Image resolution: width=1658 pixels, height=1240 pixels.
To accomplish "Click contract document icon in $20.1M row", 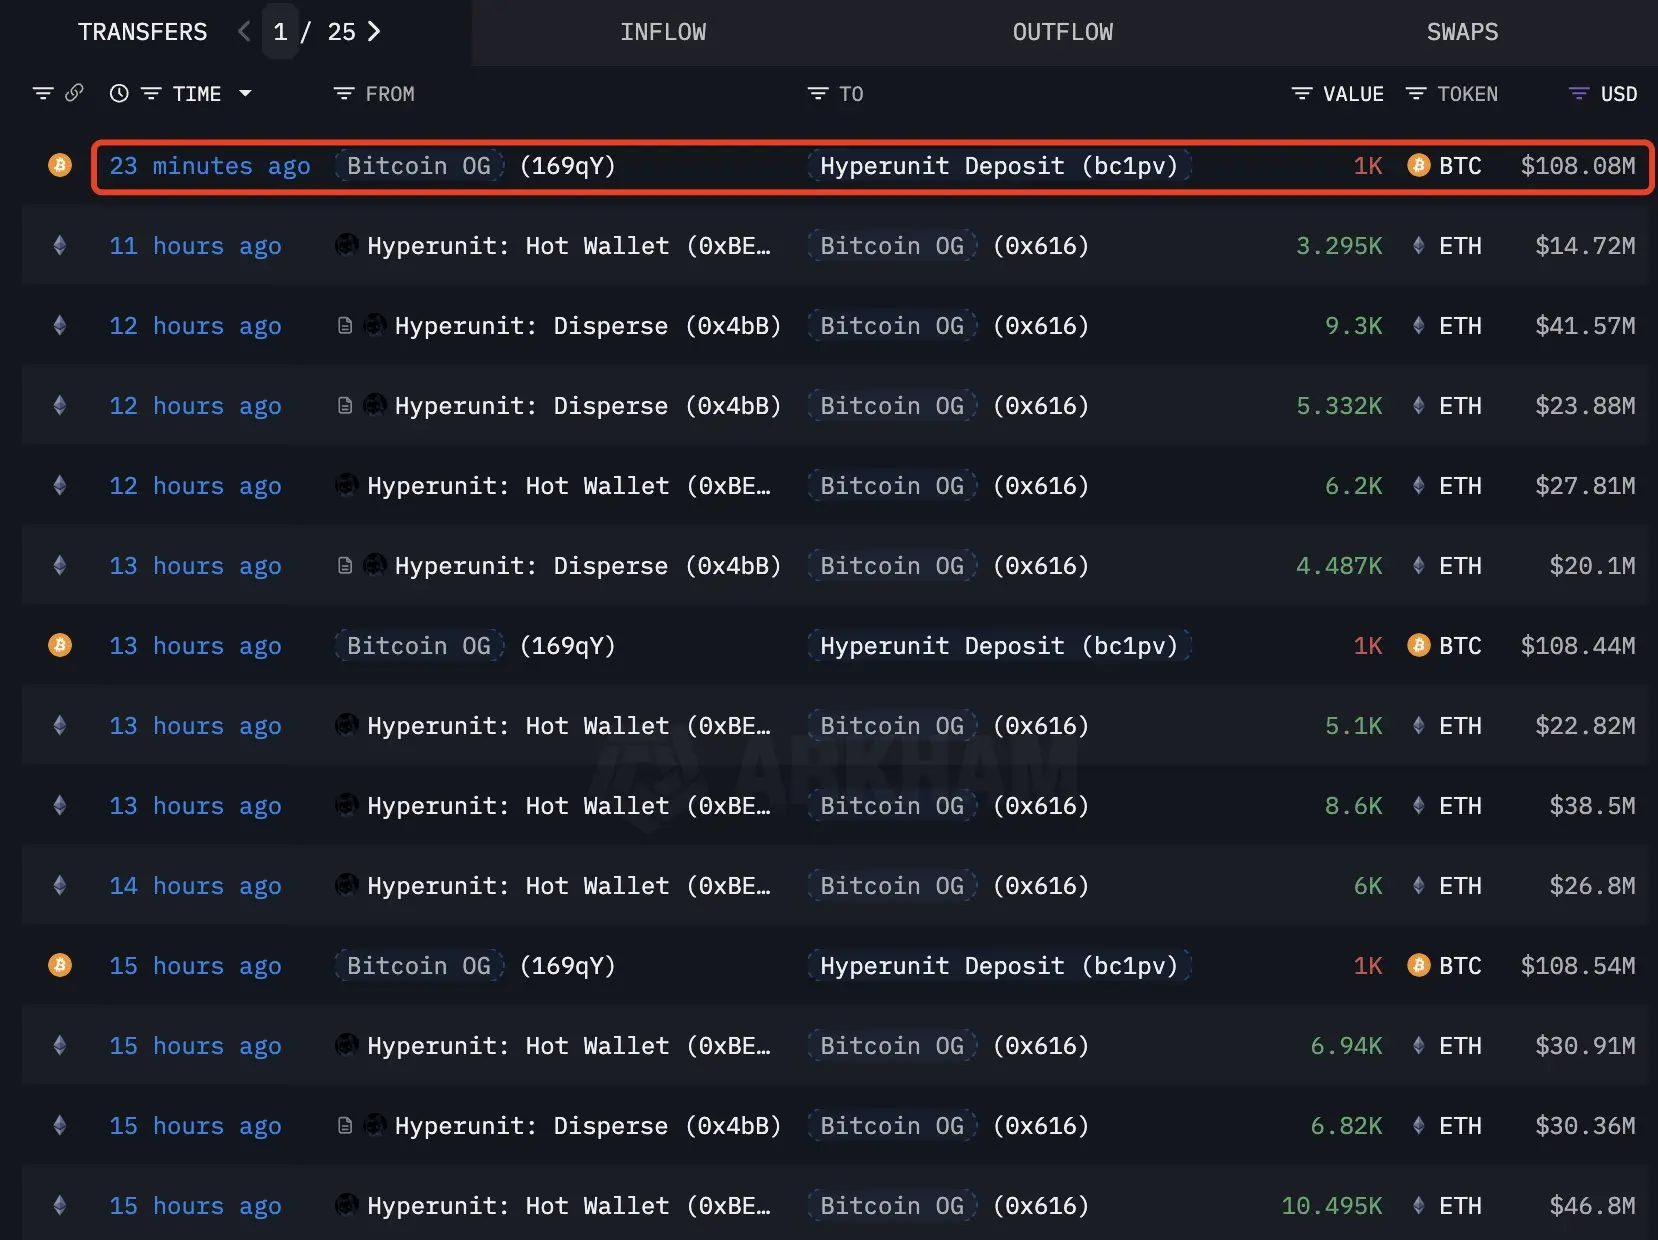I will point(345,566).
